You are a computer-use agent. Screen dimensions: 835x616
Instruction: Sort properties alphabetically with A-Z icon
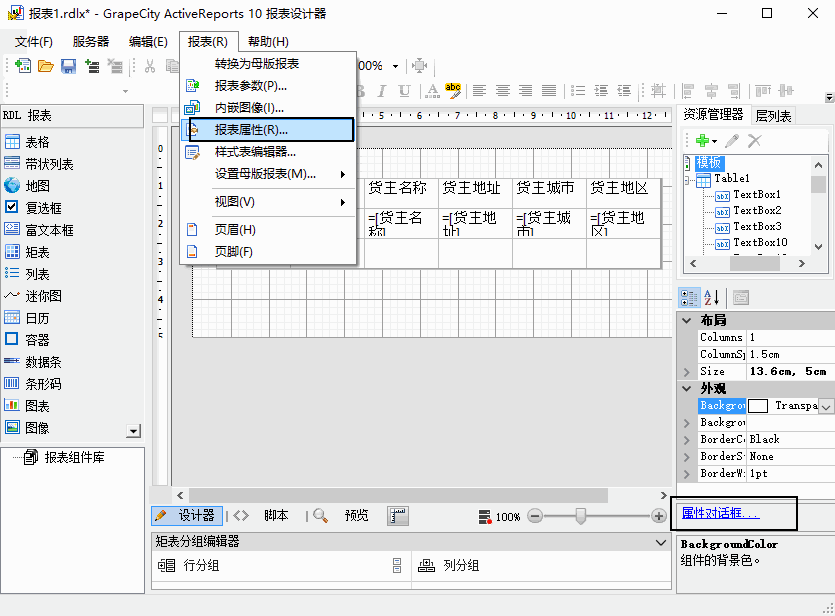coord(712,297)
